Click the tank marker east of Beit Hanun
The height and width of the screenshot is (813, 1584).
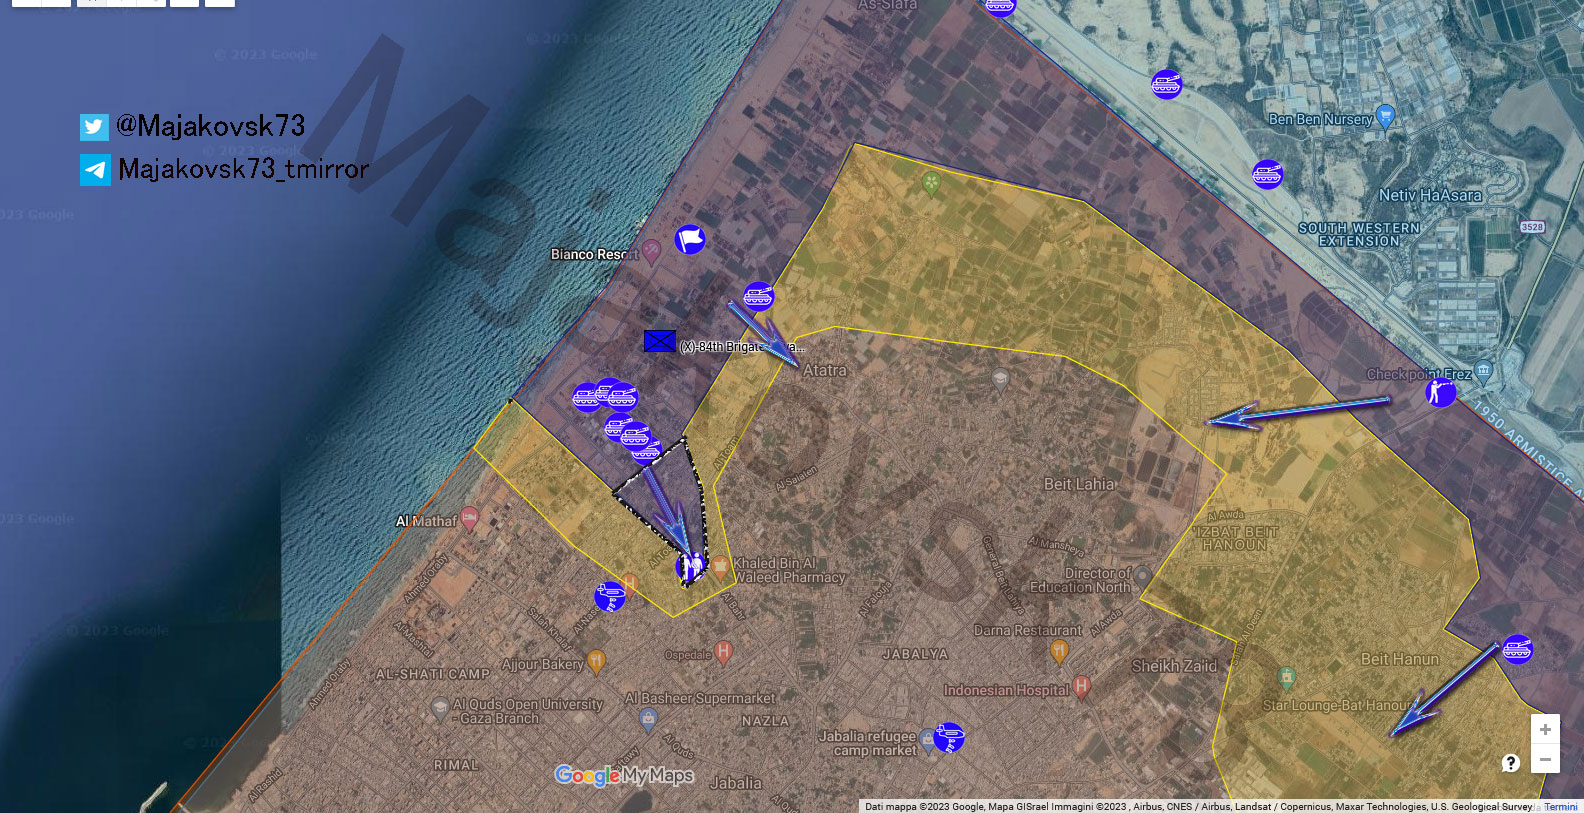coord(1517,649)
